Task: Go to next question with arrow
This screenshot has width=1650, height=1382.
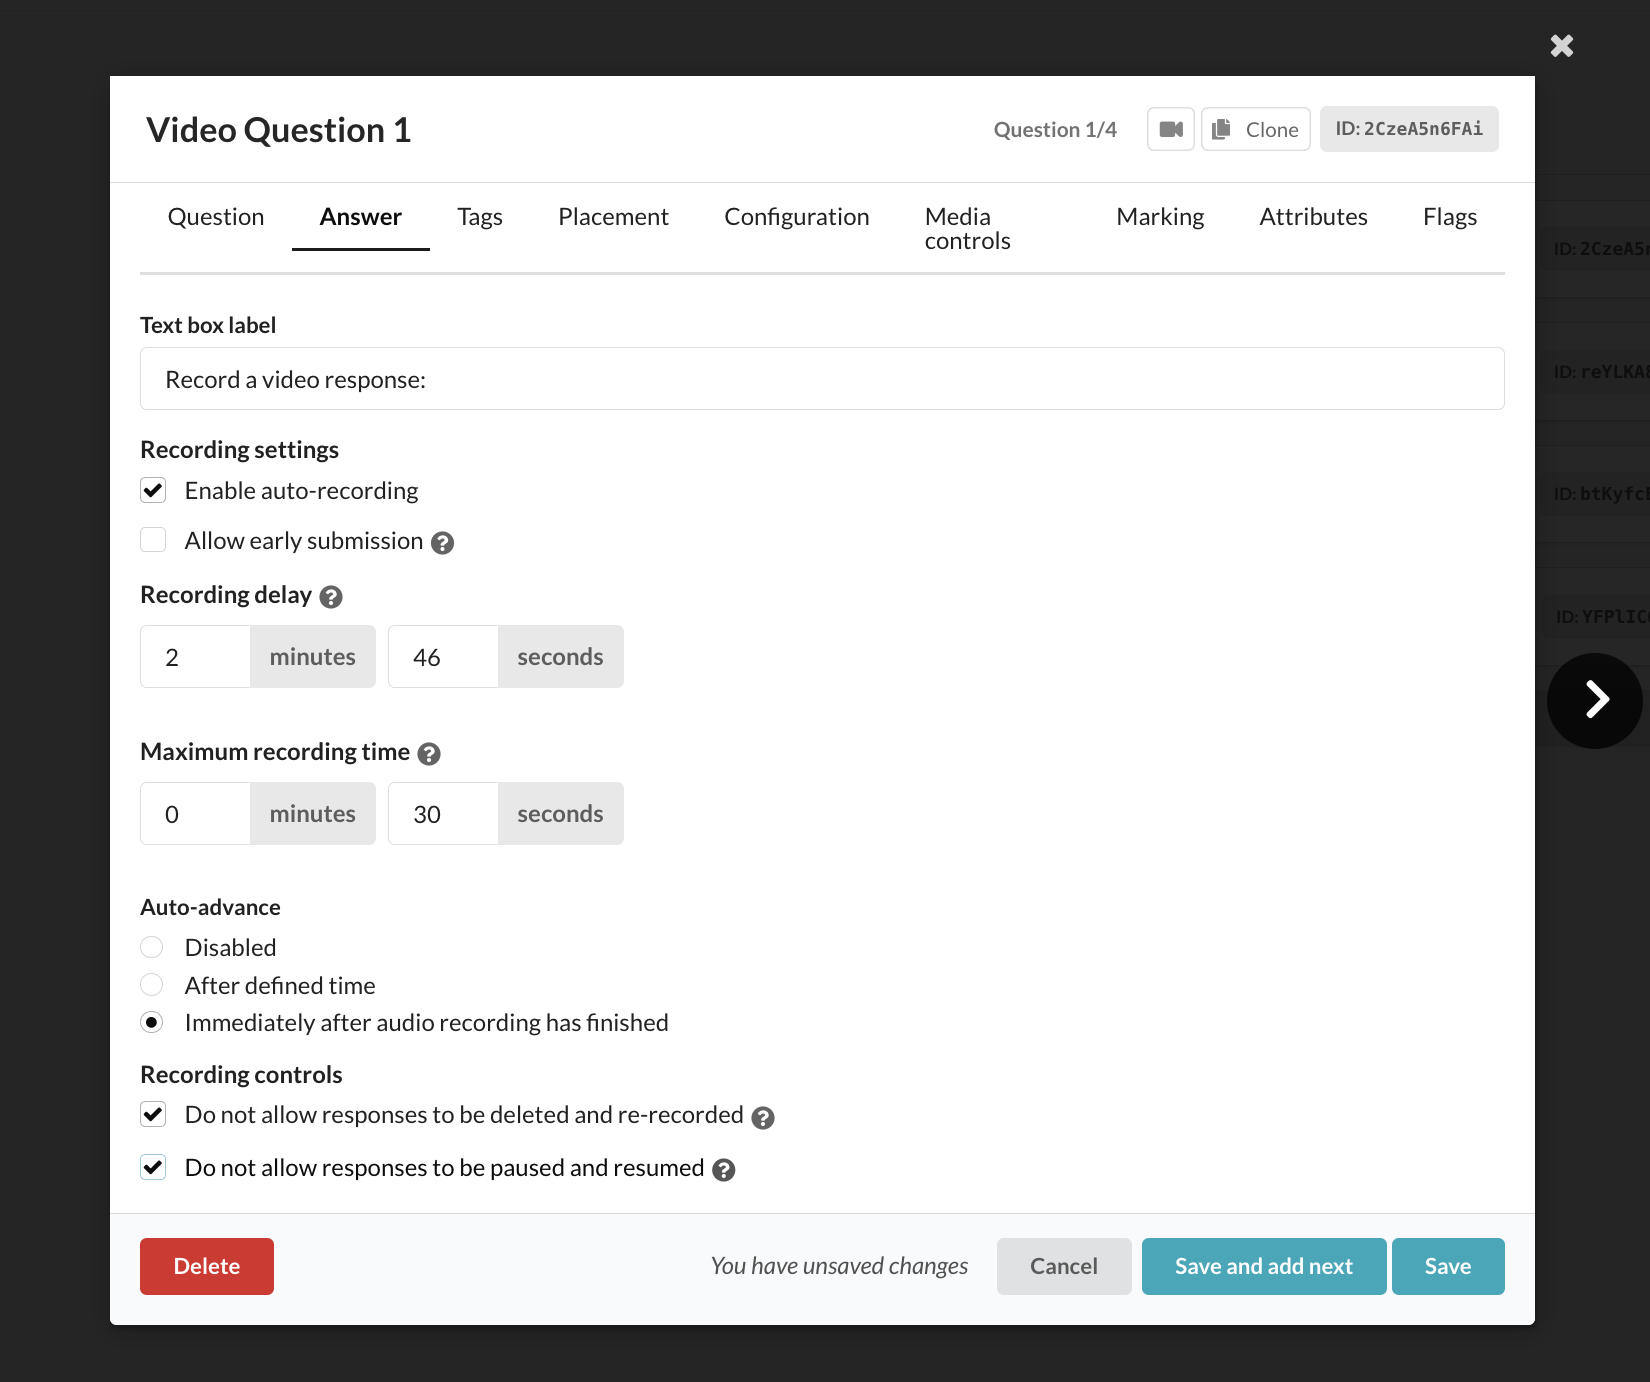Action: pos(1595,700)
